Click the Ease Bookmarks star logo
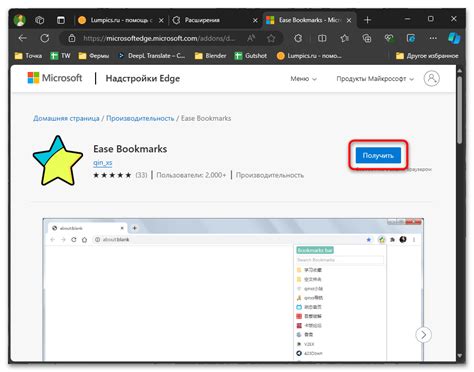The image size is (474, 372). pyautogui.click(x=58, y=161)
